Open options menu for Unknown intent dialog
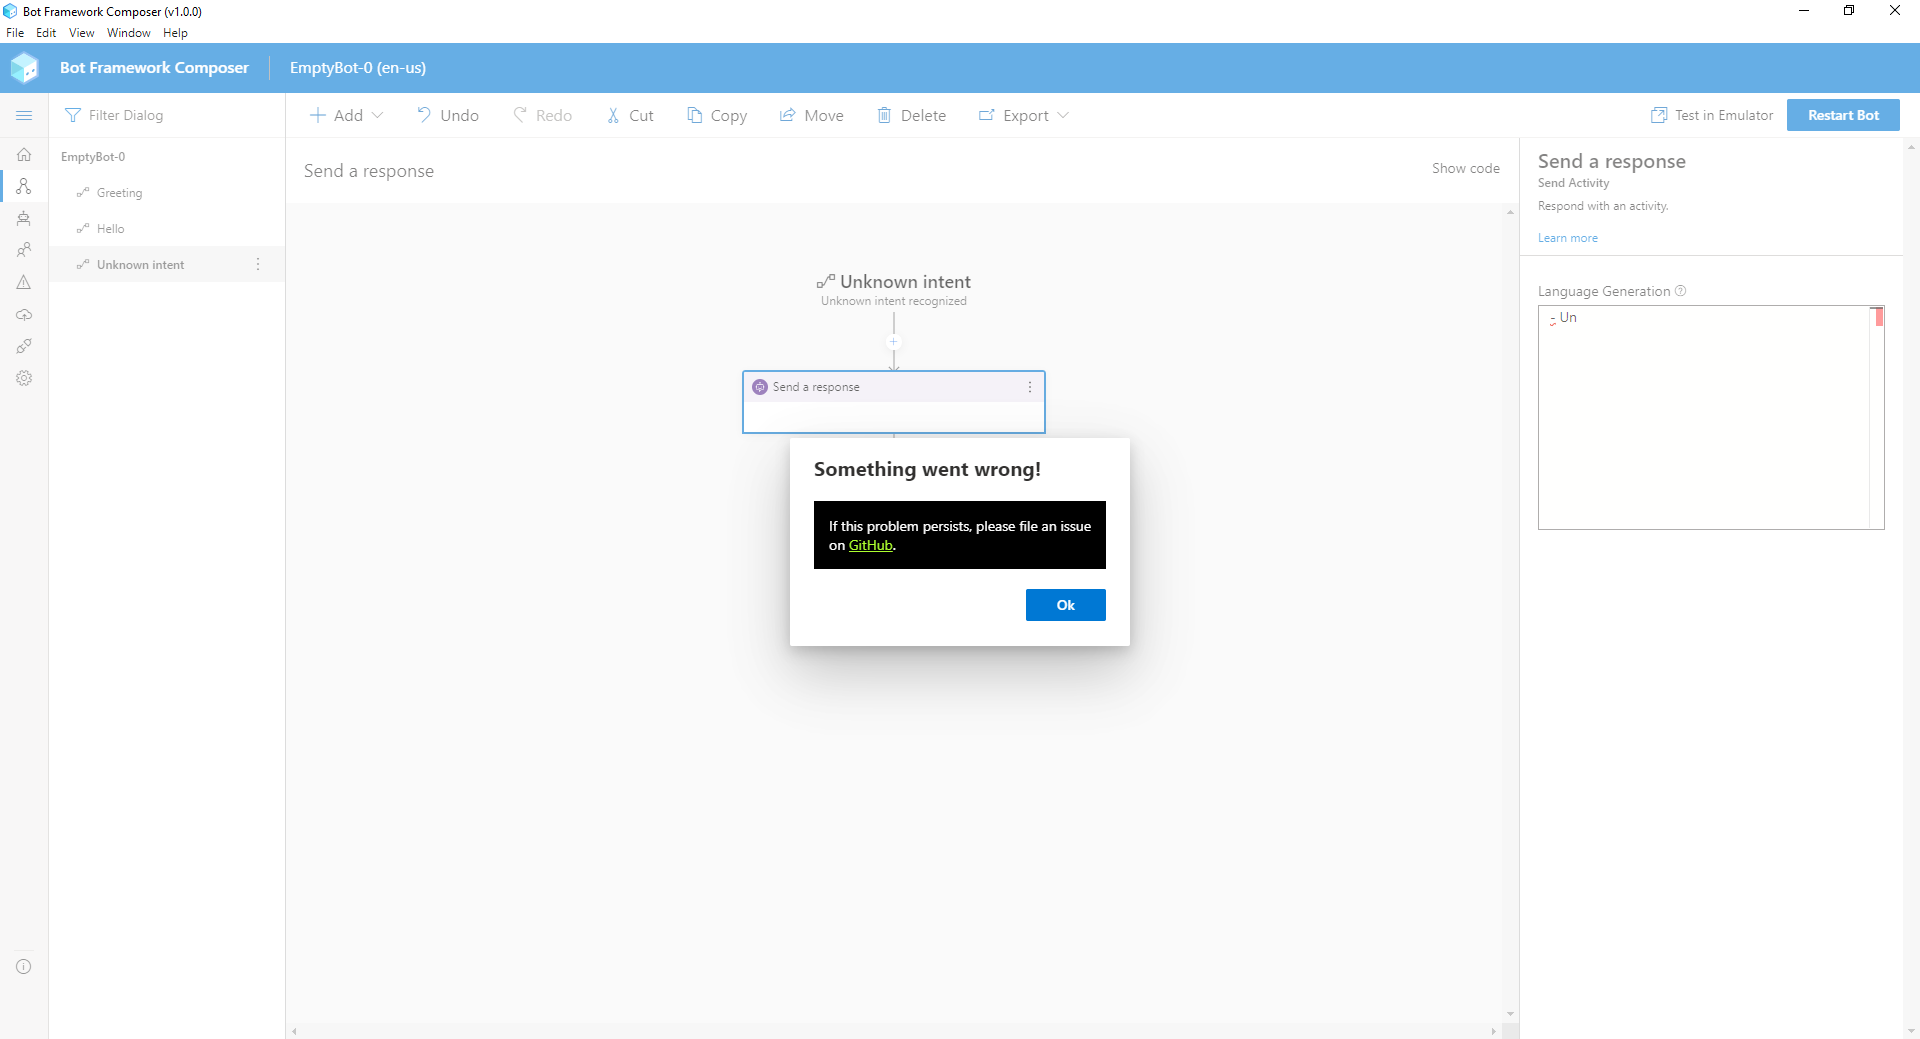This screenshot has width=1920, height=1039. [x=257, y=264]
